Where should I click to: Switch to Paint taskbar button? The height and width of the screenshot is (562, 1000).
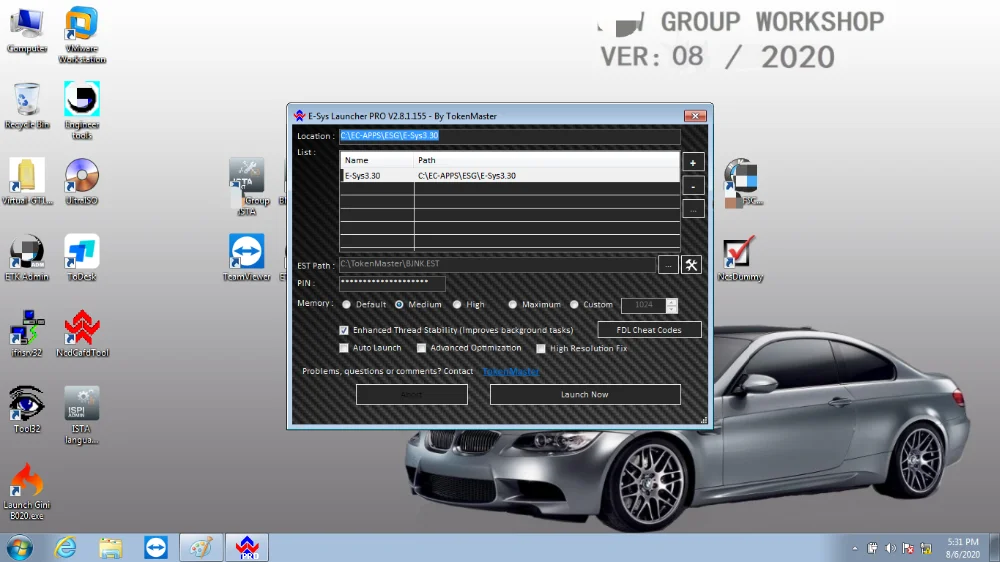click(201, 548)
